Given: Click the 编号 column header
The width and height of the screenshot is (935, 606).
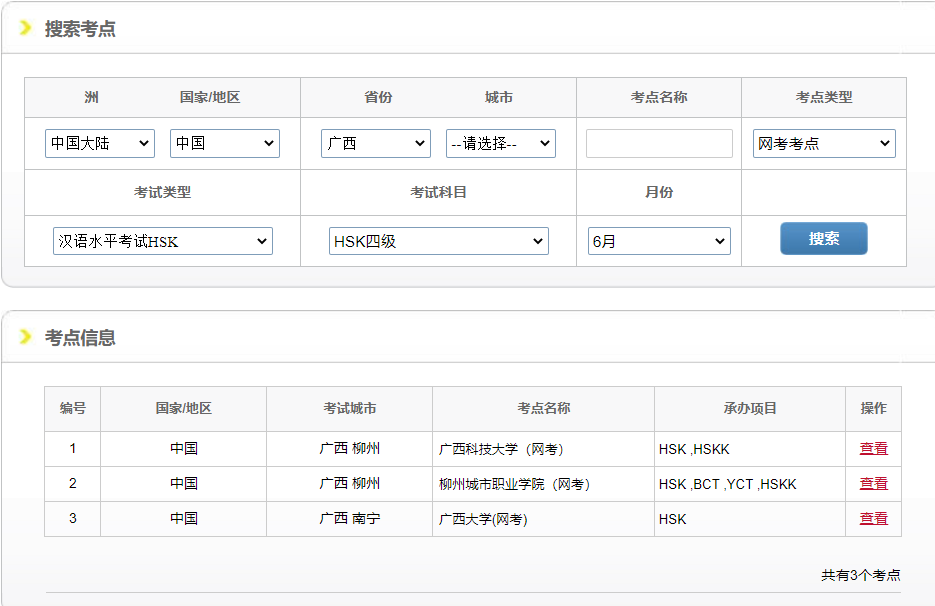Looking at the screenshot, I should [73, 408].
